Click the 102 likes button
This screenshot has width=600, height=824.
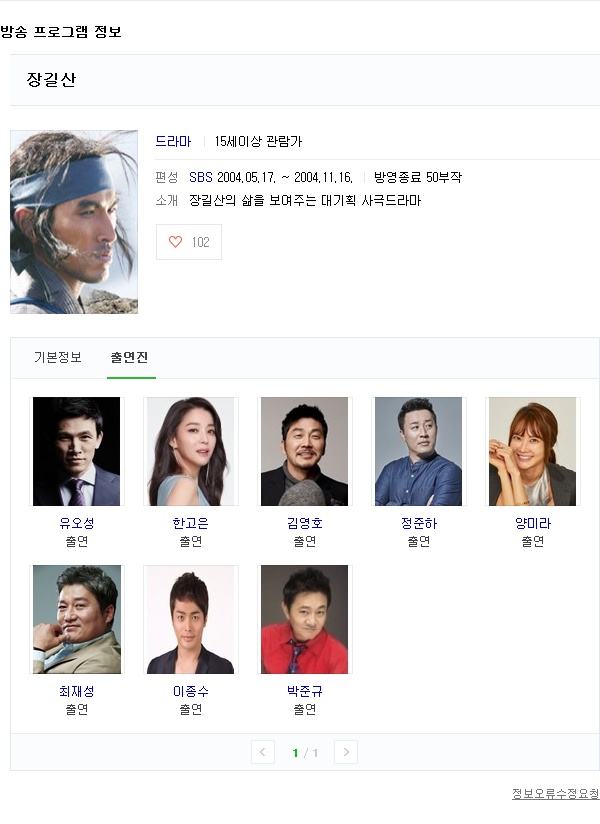pyautogui.click(x=189, y=242)
